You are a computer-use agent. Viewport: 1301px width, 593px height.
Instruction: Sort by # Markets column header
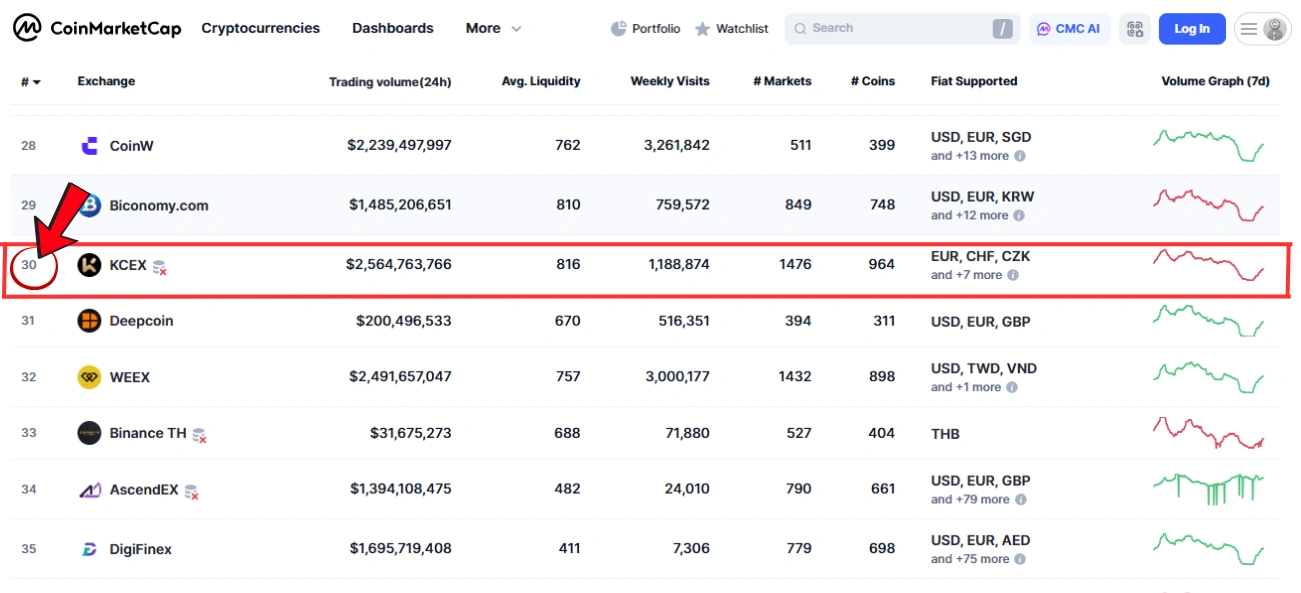point(782,81)
